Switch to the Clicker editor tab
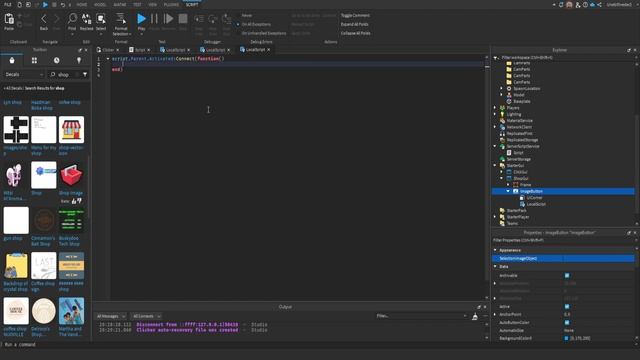 (x=108, y=50)
